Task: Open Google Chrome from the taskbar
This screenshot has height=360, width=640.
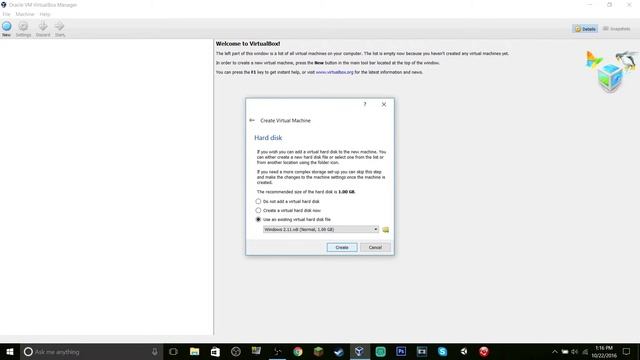Action: coord(298,352)
